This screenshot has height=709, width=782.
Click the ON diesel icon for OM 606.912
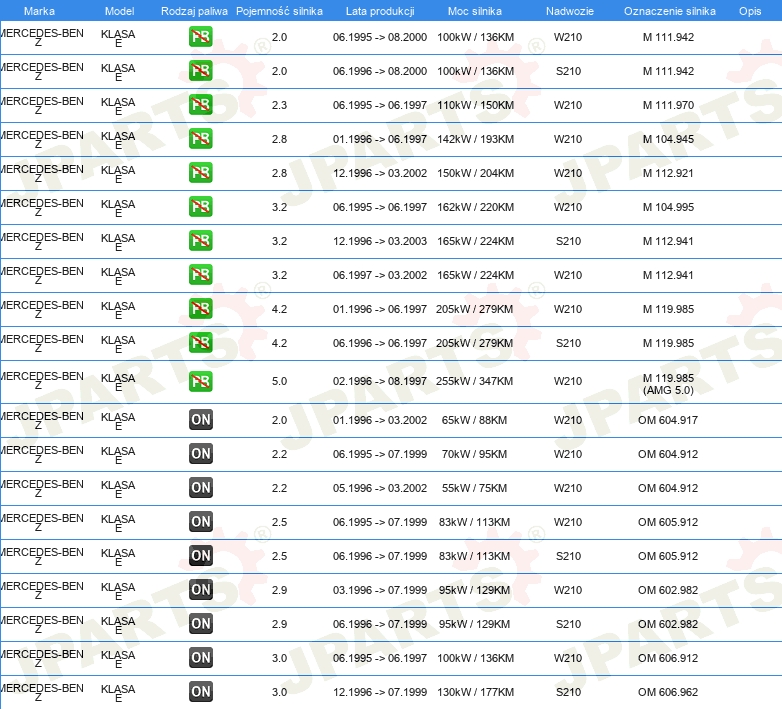[200, 657]
